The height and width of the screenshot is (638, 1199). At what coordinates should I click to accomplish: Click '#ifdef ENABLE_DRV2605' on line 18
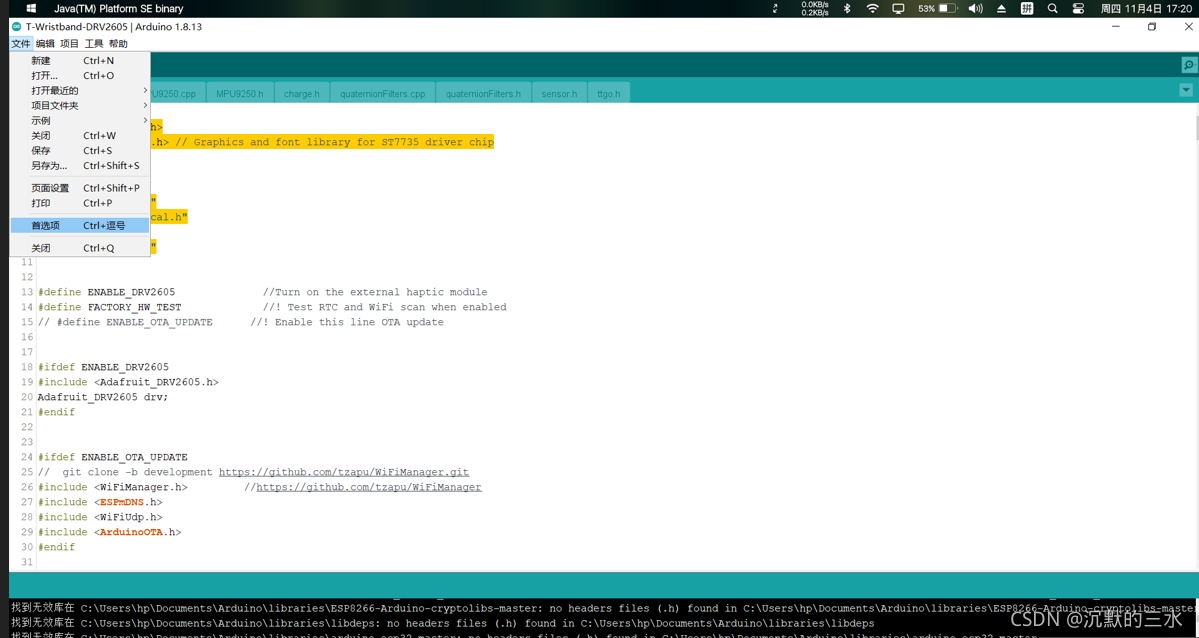coord(103,367)
